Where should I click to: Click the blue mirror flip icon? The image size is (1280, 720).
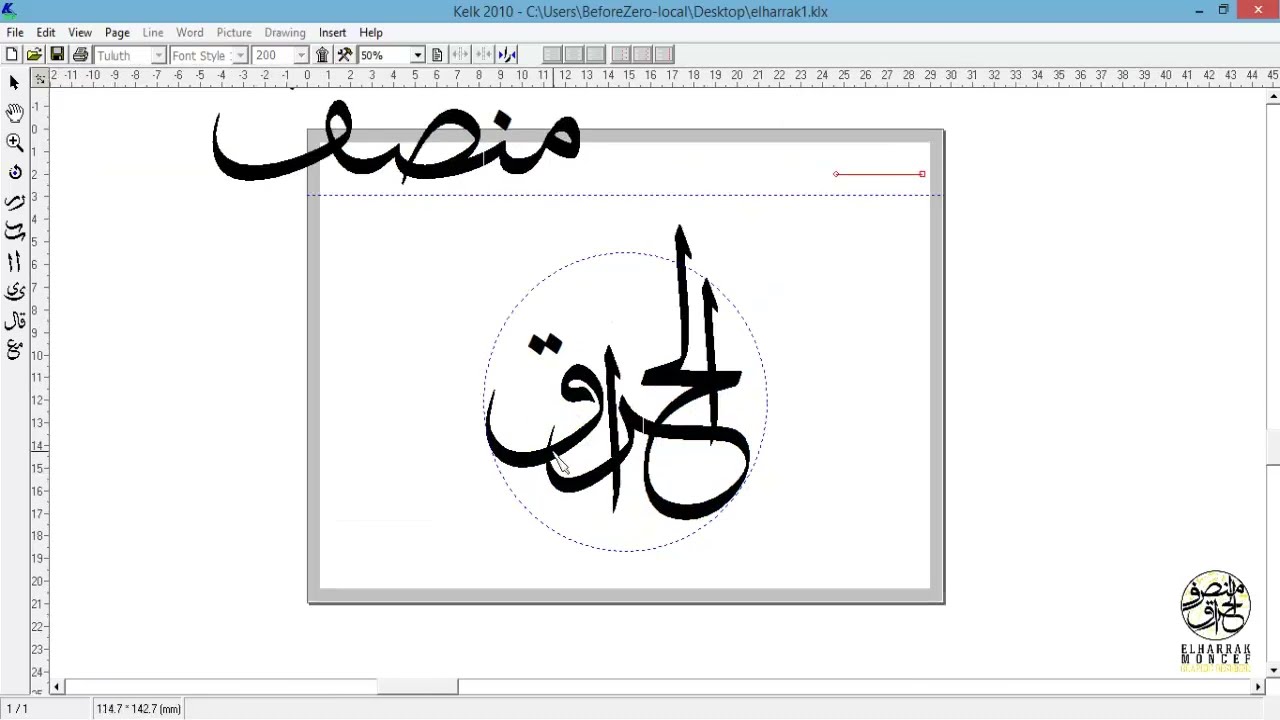click(507, 55)
